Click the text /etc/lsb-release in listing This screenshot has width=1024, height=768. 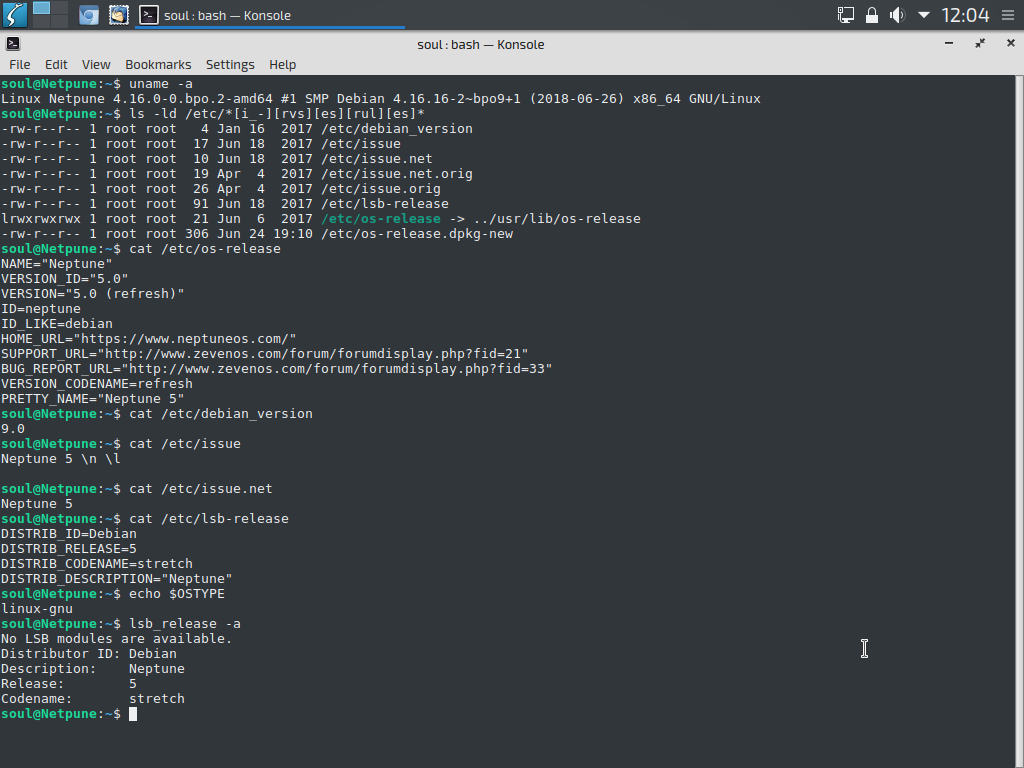385,204
